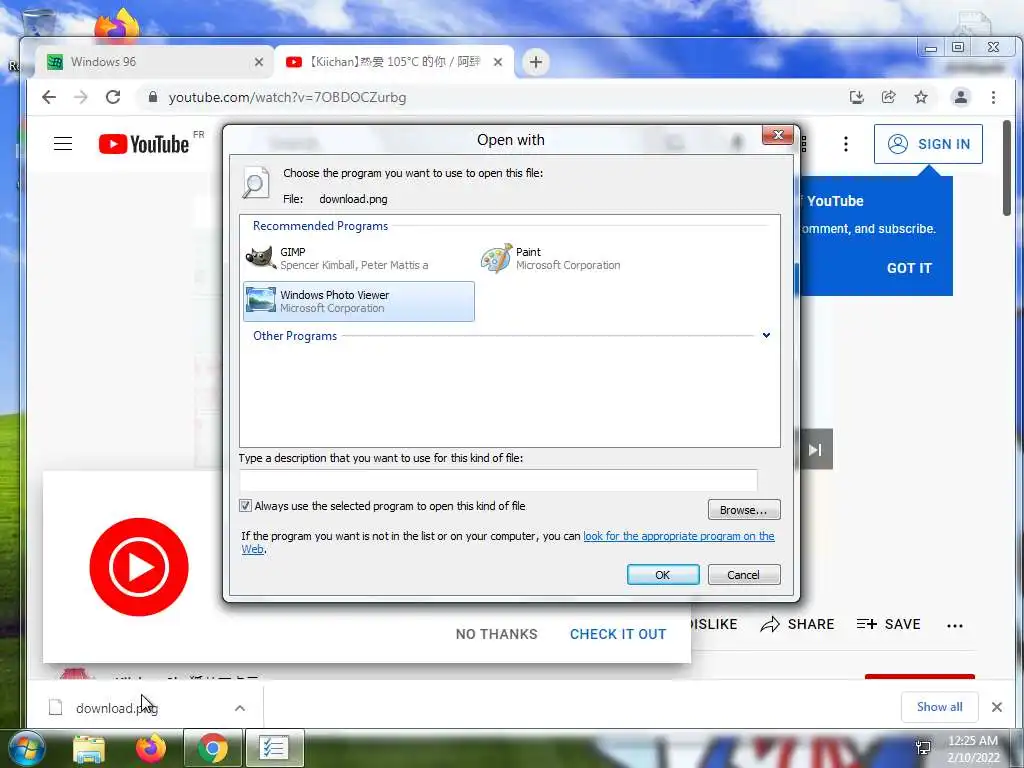The image size is (1024, 768).
Task: Go back in browser history
Action: coord(49,97)
